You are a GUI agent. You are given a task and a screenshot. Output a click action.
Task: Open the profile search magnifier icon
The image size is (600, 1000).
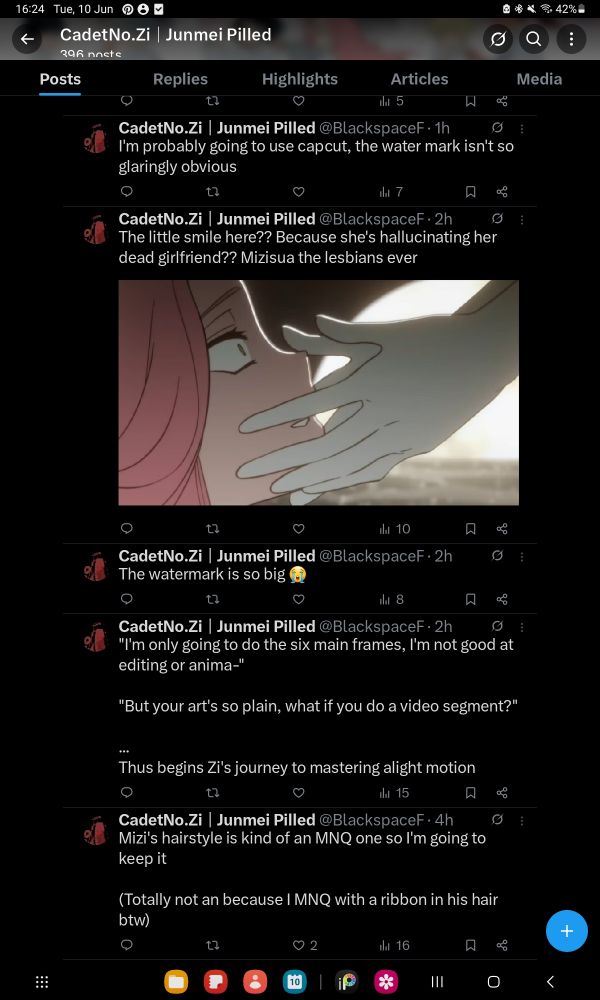click(x=534, y=40)
